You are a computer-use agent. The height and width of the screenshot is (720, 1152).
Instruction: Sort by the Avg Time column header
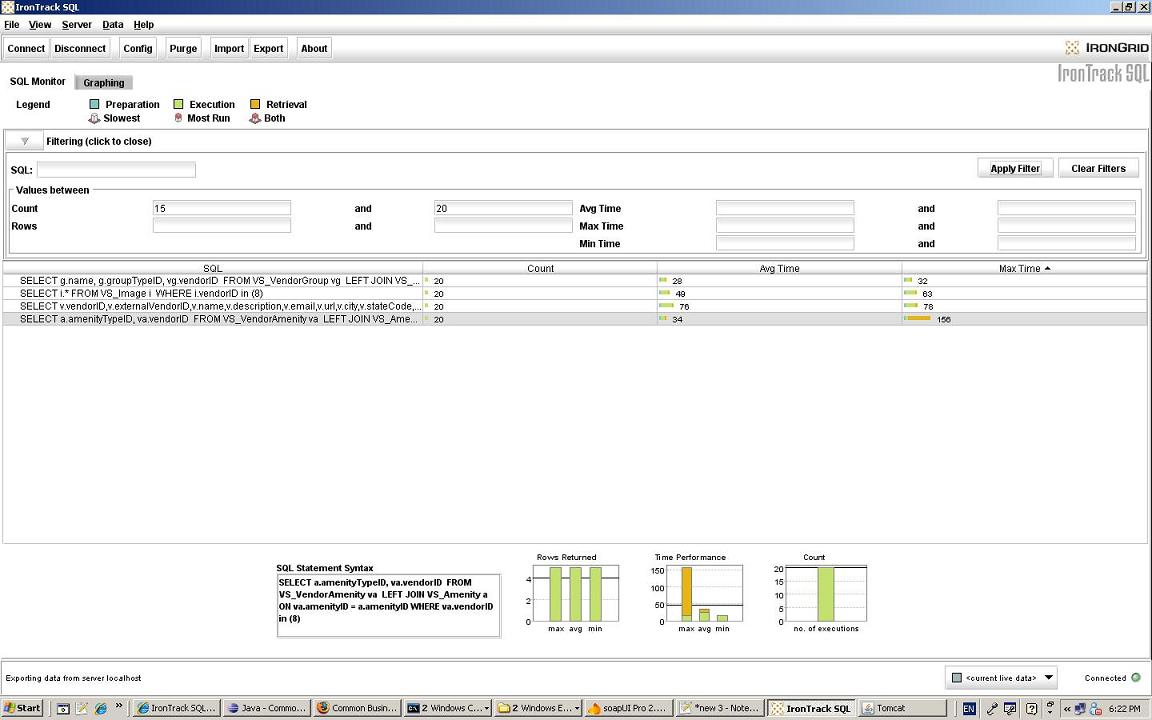pyautogui.click(x=780, y=268)
